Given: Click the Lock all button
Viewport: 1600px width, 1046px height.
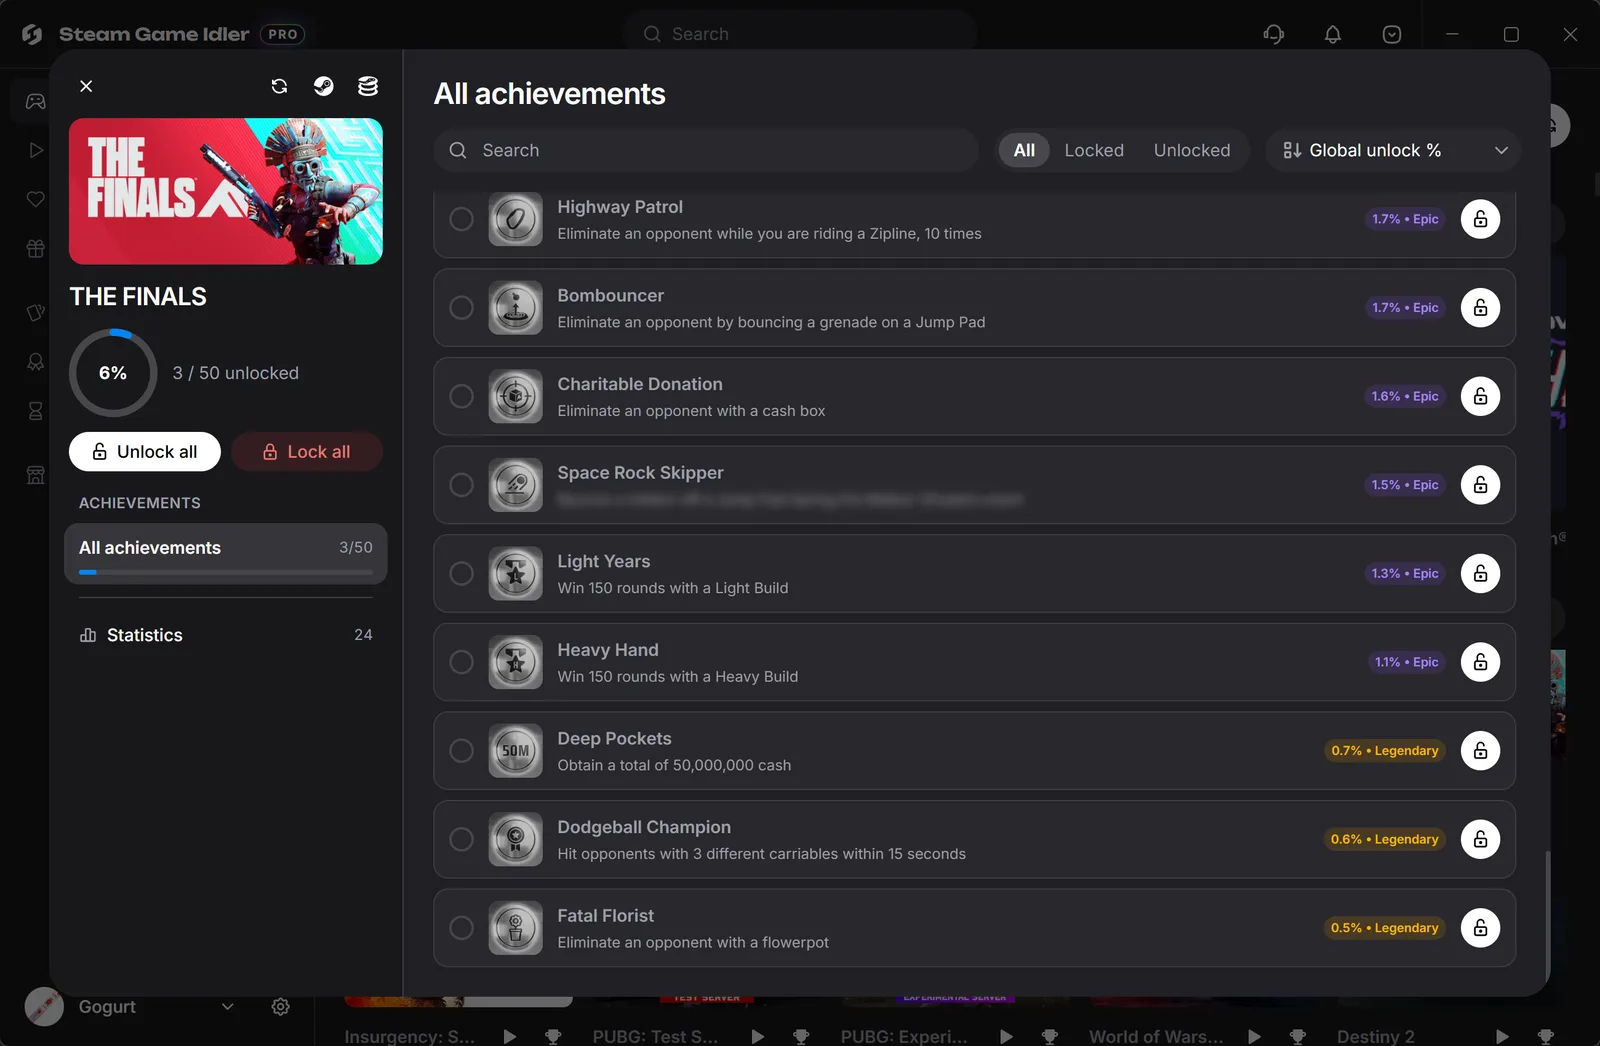Looking at the screenshot, I should 307,452.
